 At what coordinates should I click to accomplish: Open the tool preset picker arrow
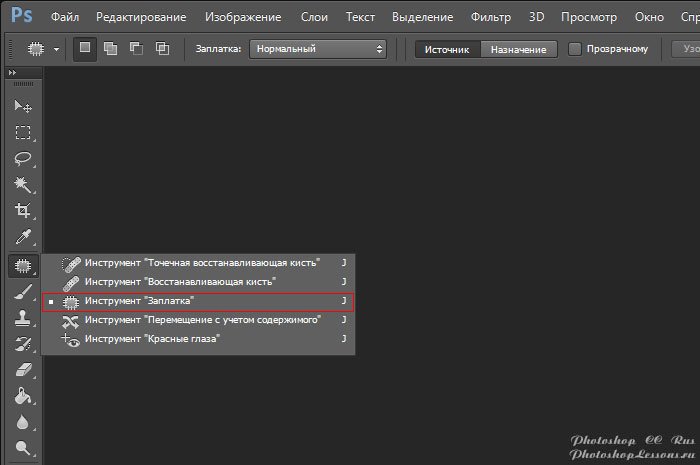[x=57, y=49]
